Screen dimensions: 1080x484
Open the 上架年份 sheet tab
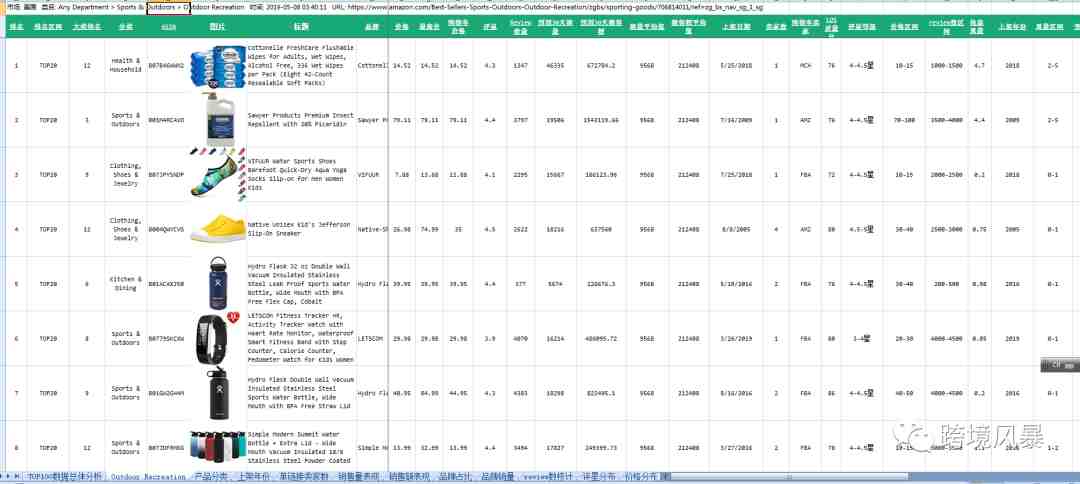[x=253, y=476]
